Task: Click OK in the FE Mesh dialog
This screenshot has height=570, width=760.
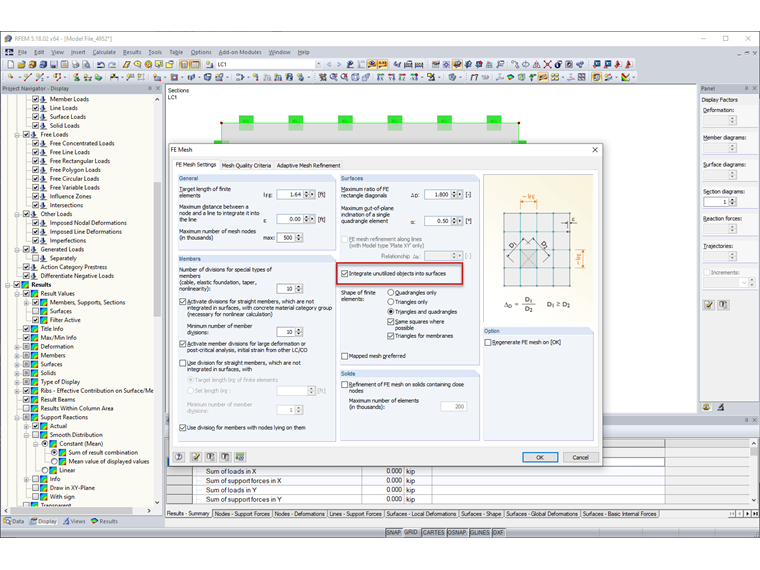Action: coord(540,458)
